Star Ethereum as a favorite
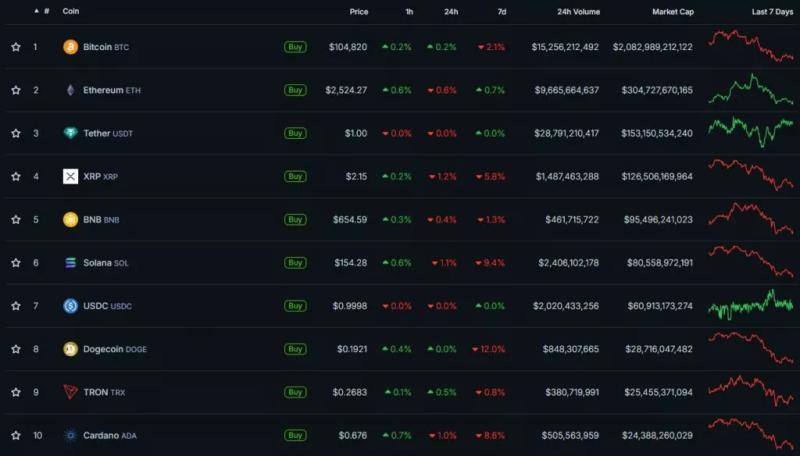 (16, 90)
